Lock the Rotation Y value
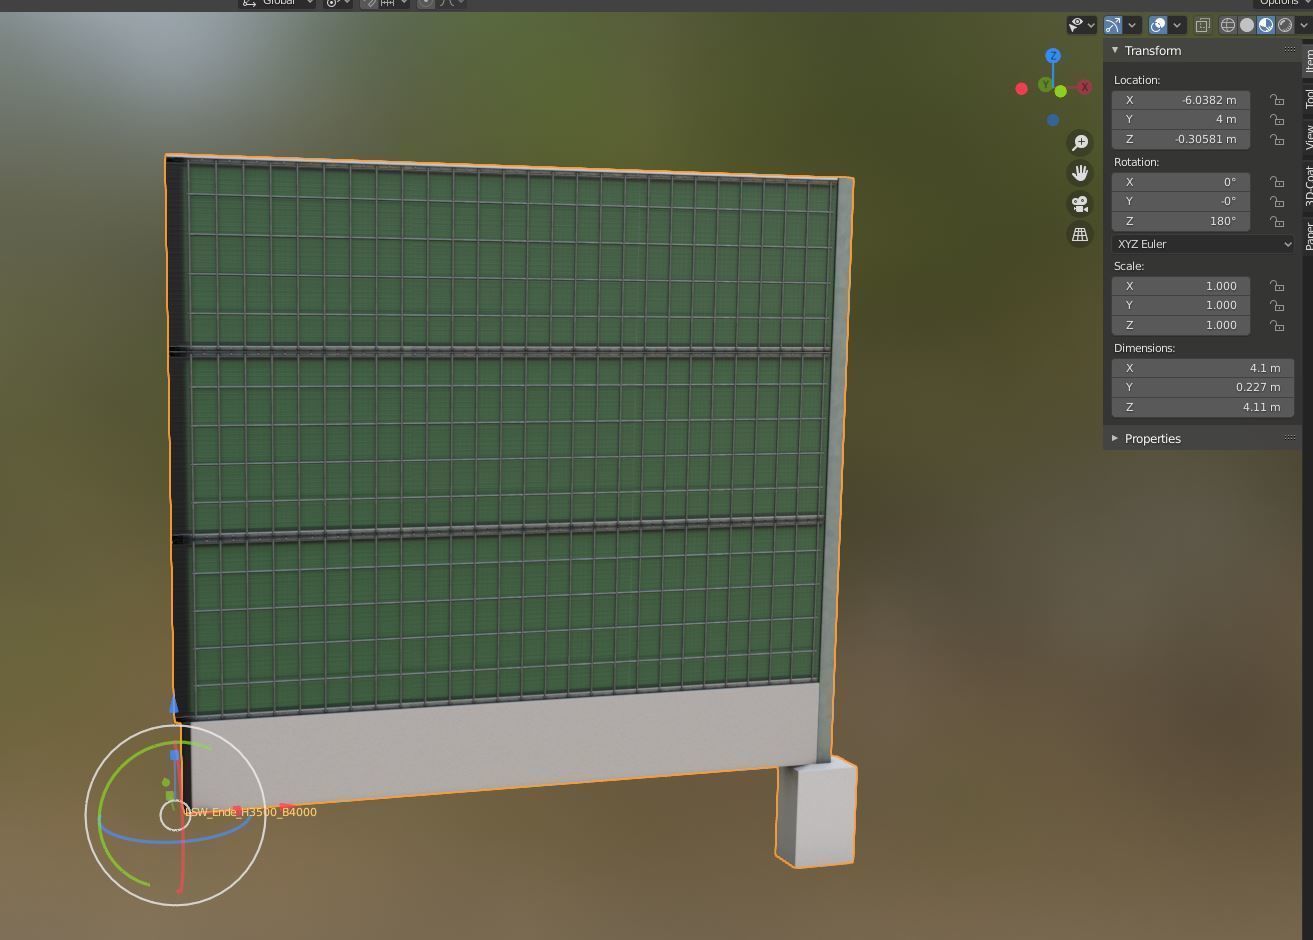The height and width of the screenshot is (940, 1313). (1277, 201)
